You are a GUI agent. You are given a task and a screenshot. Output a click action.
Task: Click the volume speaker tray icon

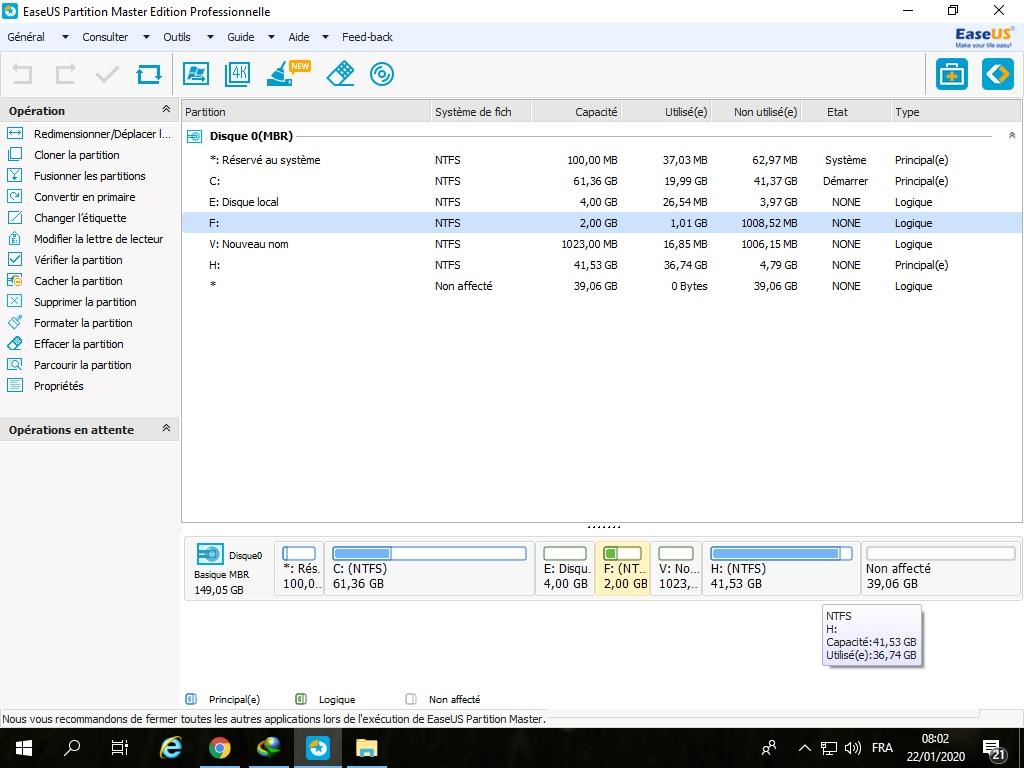tap(852, 748)
